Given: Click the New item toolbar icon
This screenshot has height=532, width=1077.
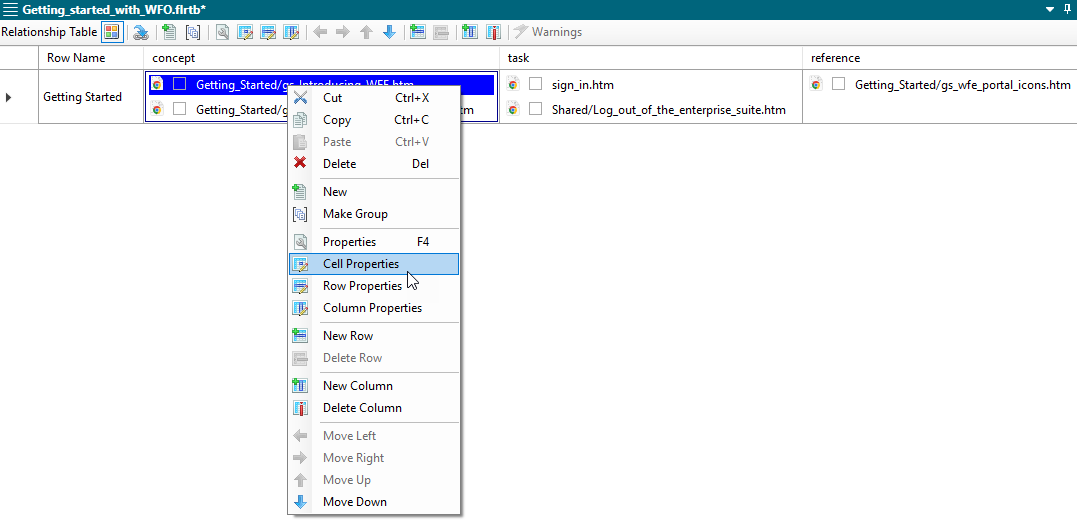Looking at the screenshot, I should coord(169,32).
